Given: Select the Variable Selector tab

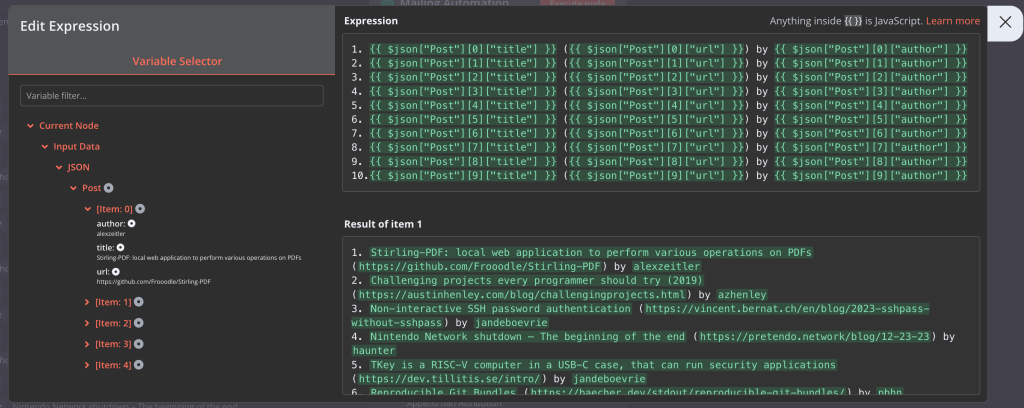Looking at the screenshot, I should 177,61.
